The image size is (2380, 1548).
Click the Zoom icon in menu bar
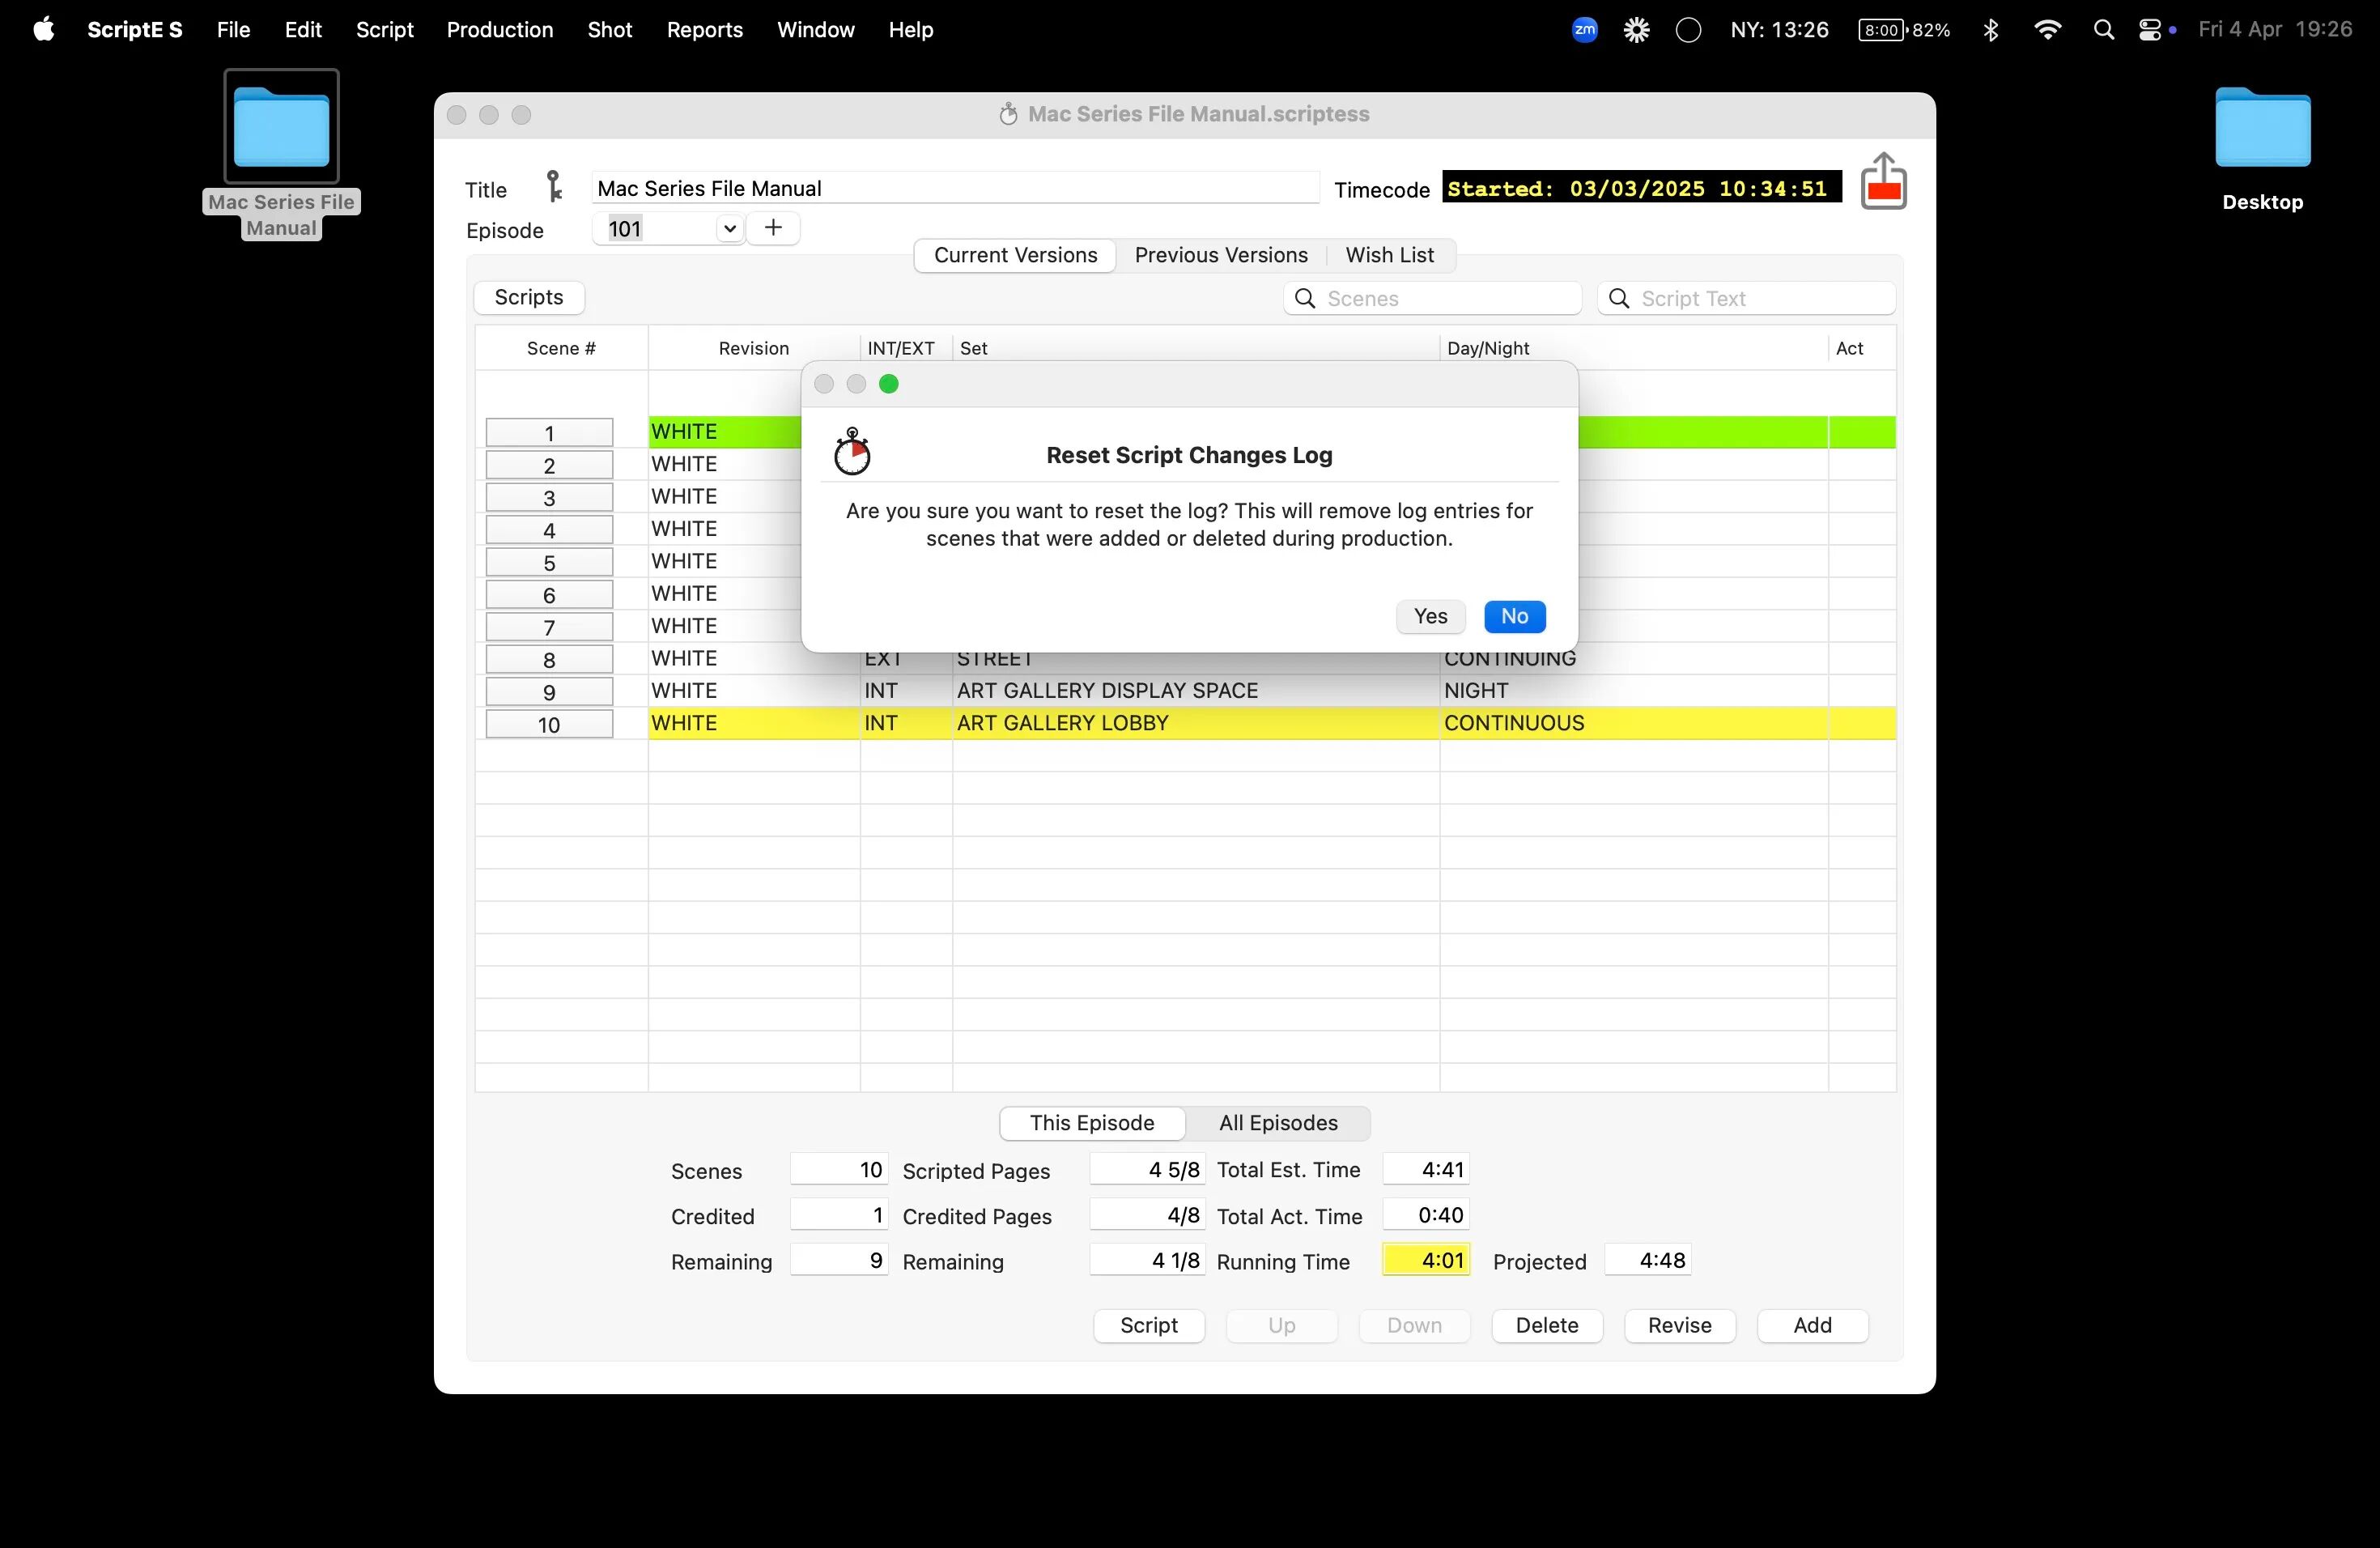pos(1584,30)
